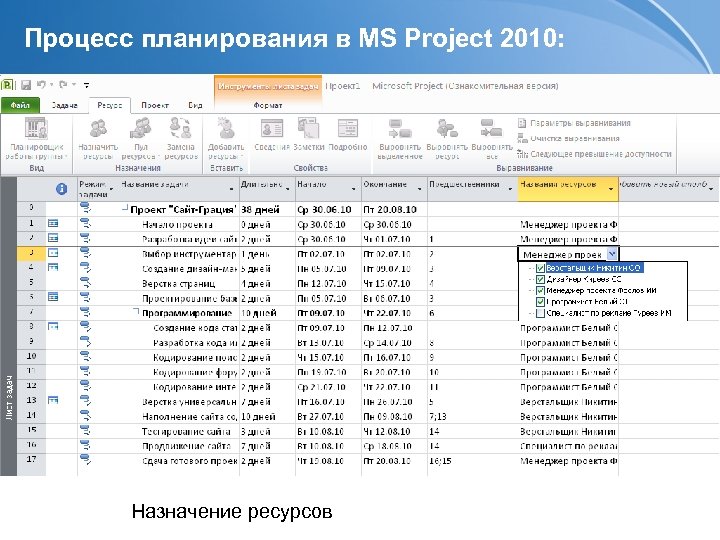720x540 pixels.
Task: Select row 3 header number
Action: point(31,254)
